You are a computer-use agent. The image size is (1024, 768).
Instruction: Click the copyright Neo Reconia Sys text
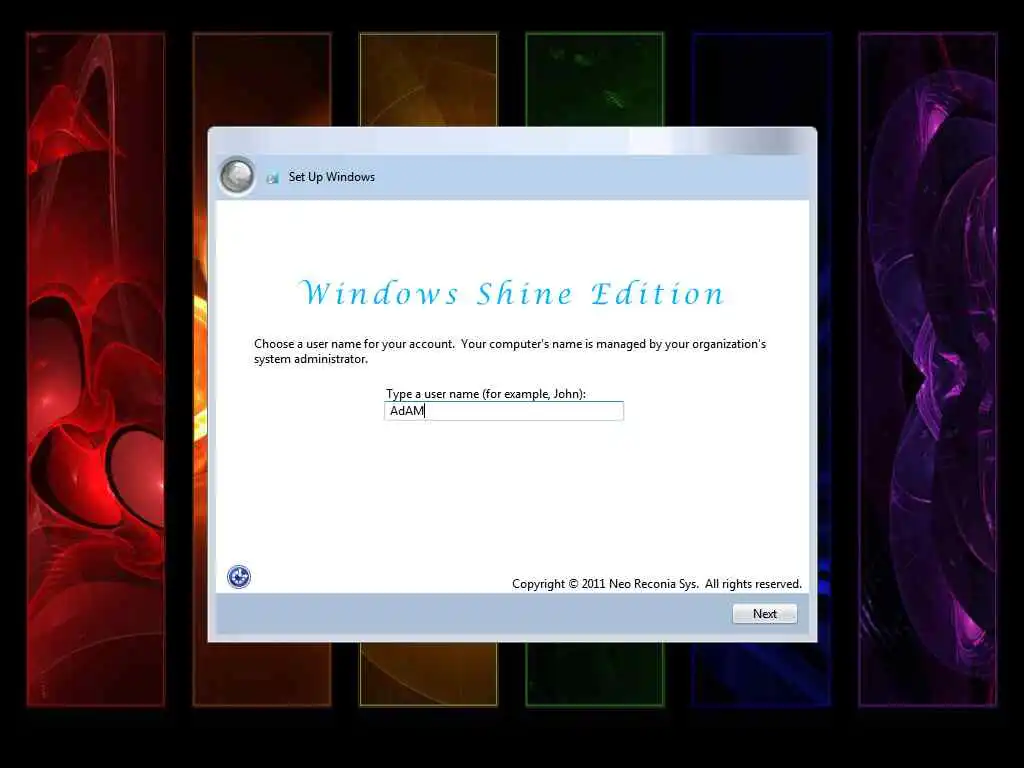click(x=657, y=584)
